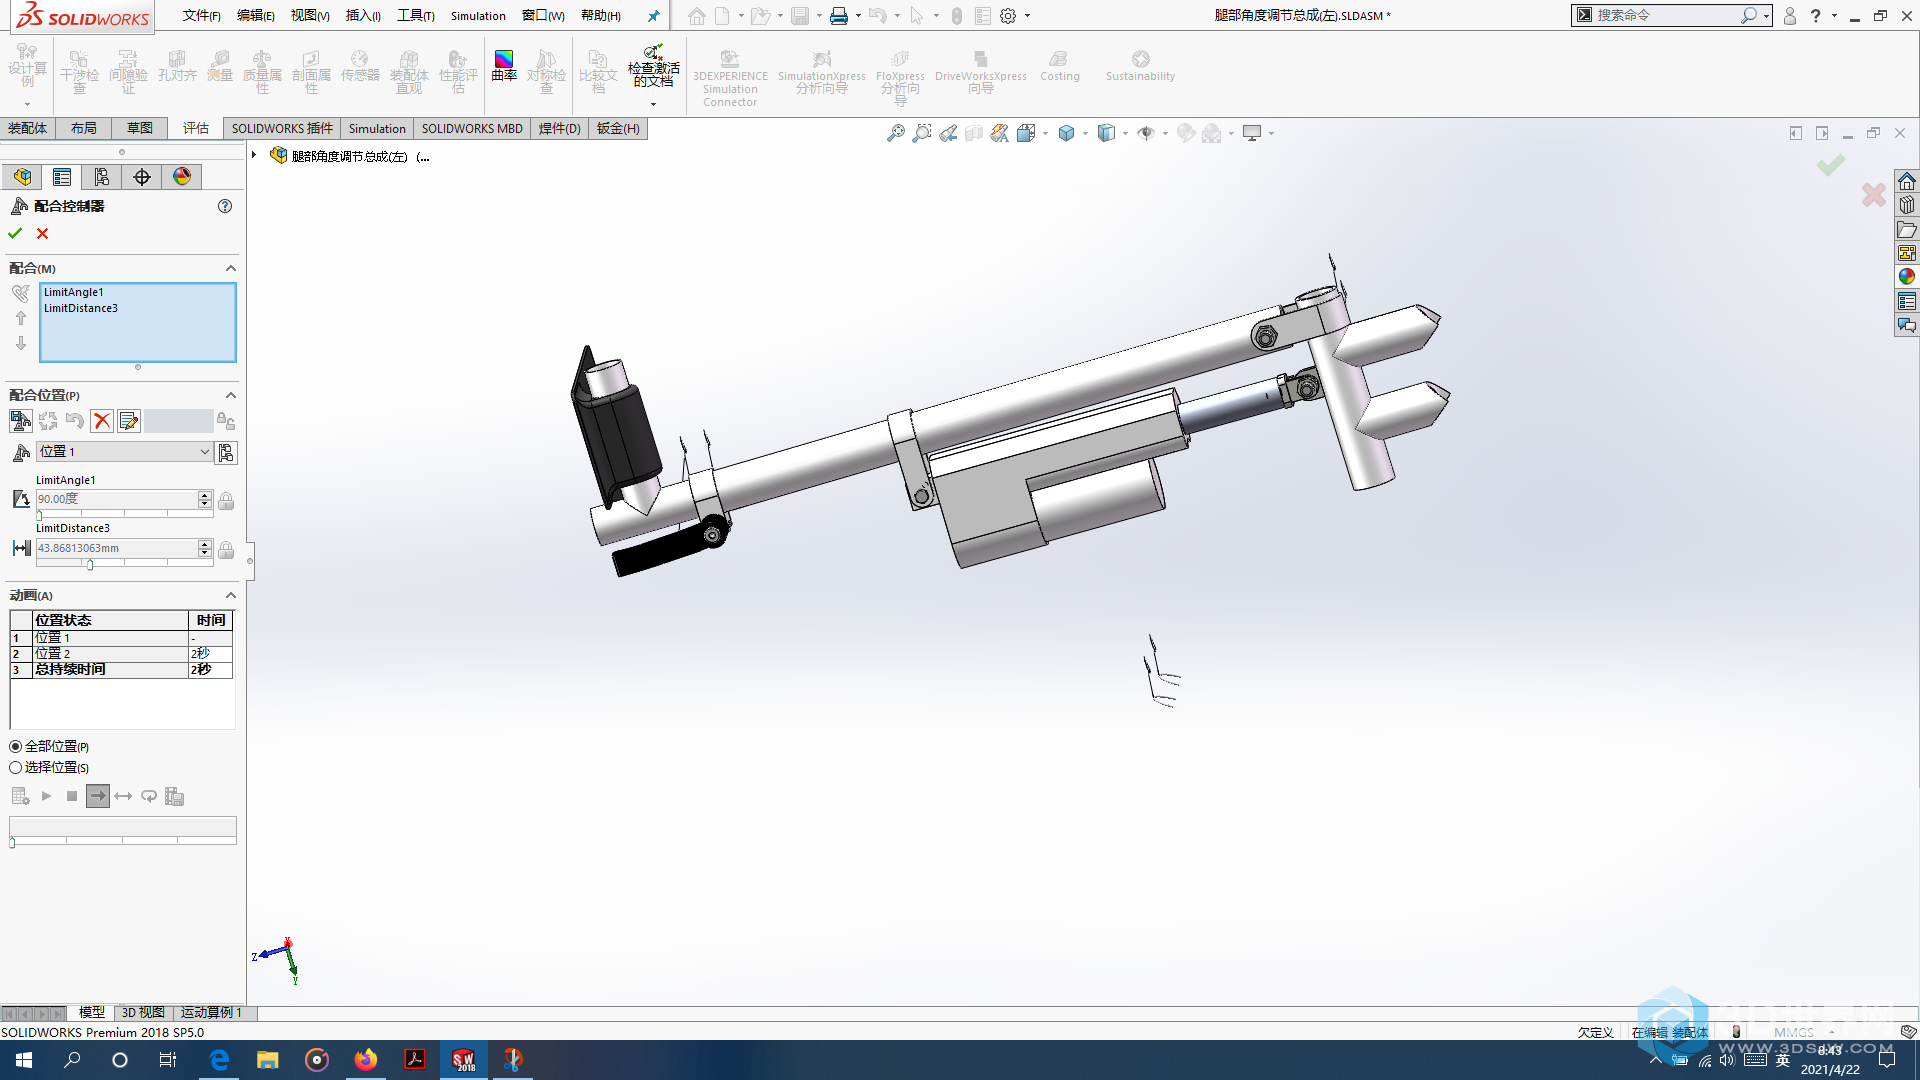Confirm mate controller with green checkmark
The height and width of the screenshot is (1080, 1920).
pyautogui.click(x=15, y=233)
